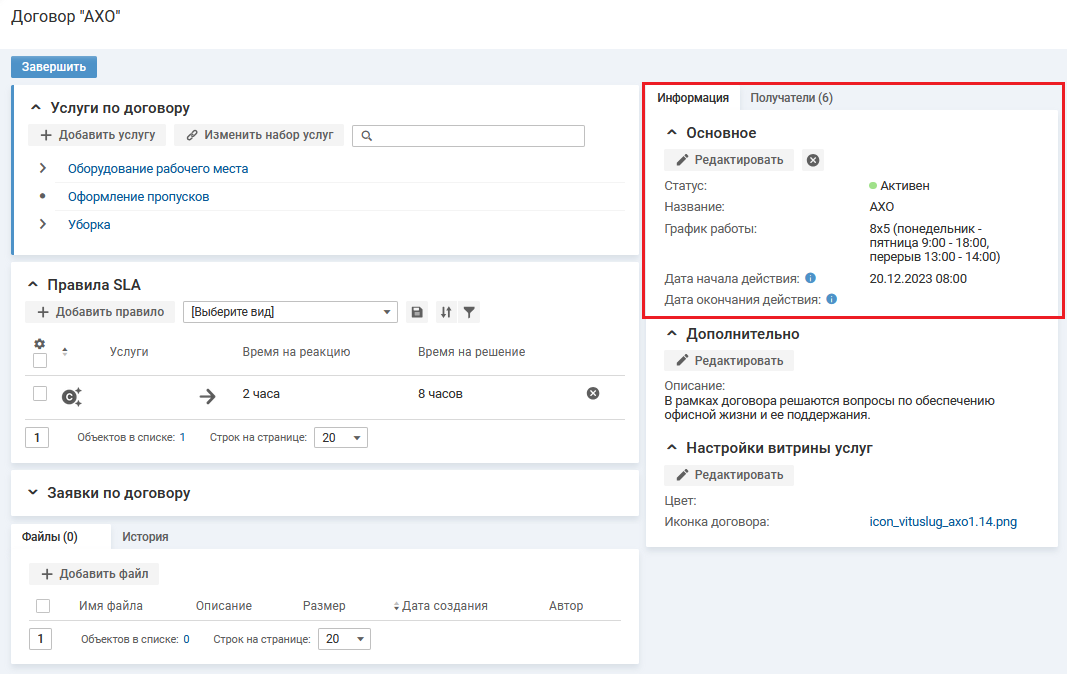Expand the Оборудование рабочего места service
1067x674 pixels.
click(43, 169)
